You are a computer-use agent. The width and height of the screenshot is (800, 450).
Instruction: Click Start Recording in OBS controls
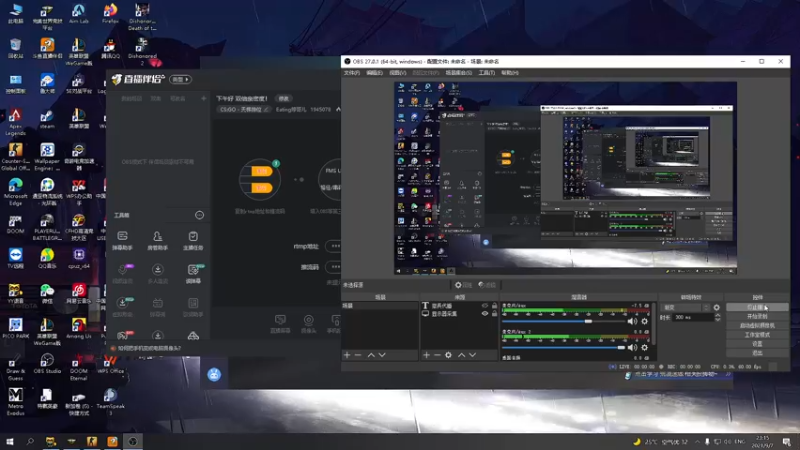(x=757, y=316)
